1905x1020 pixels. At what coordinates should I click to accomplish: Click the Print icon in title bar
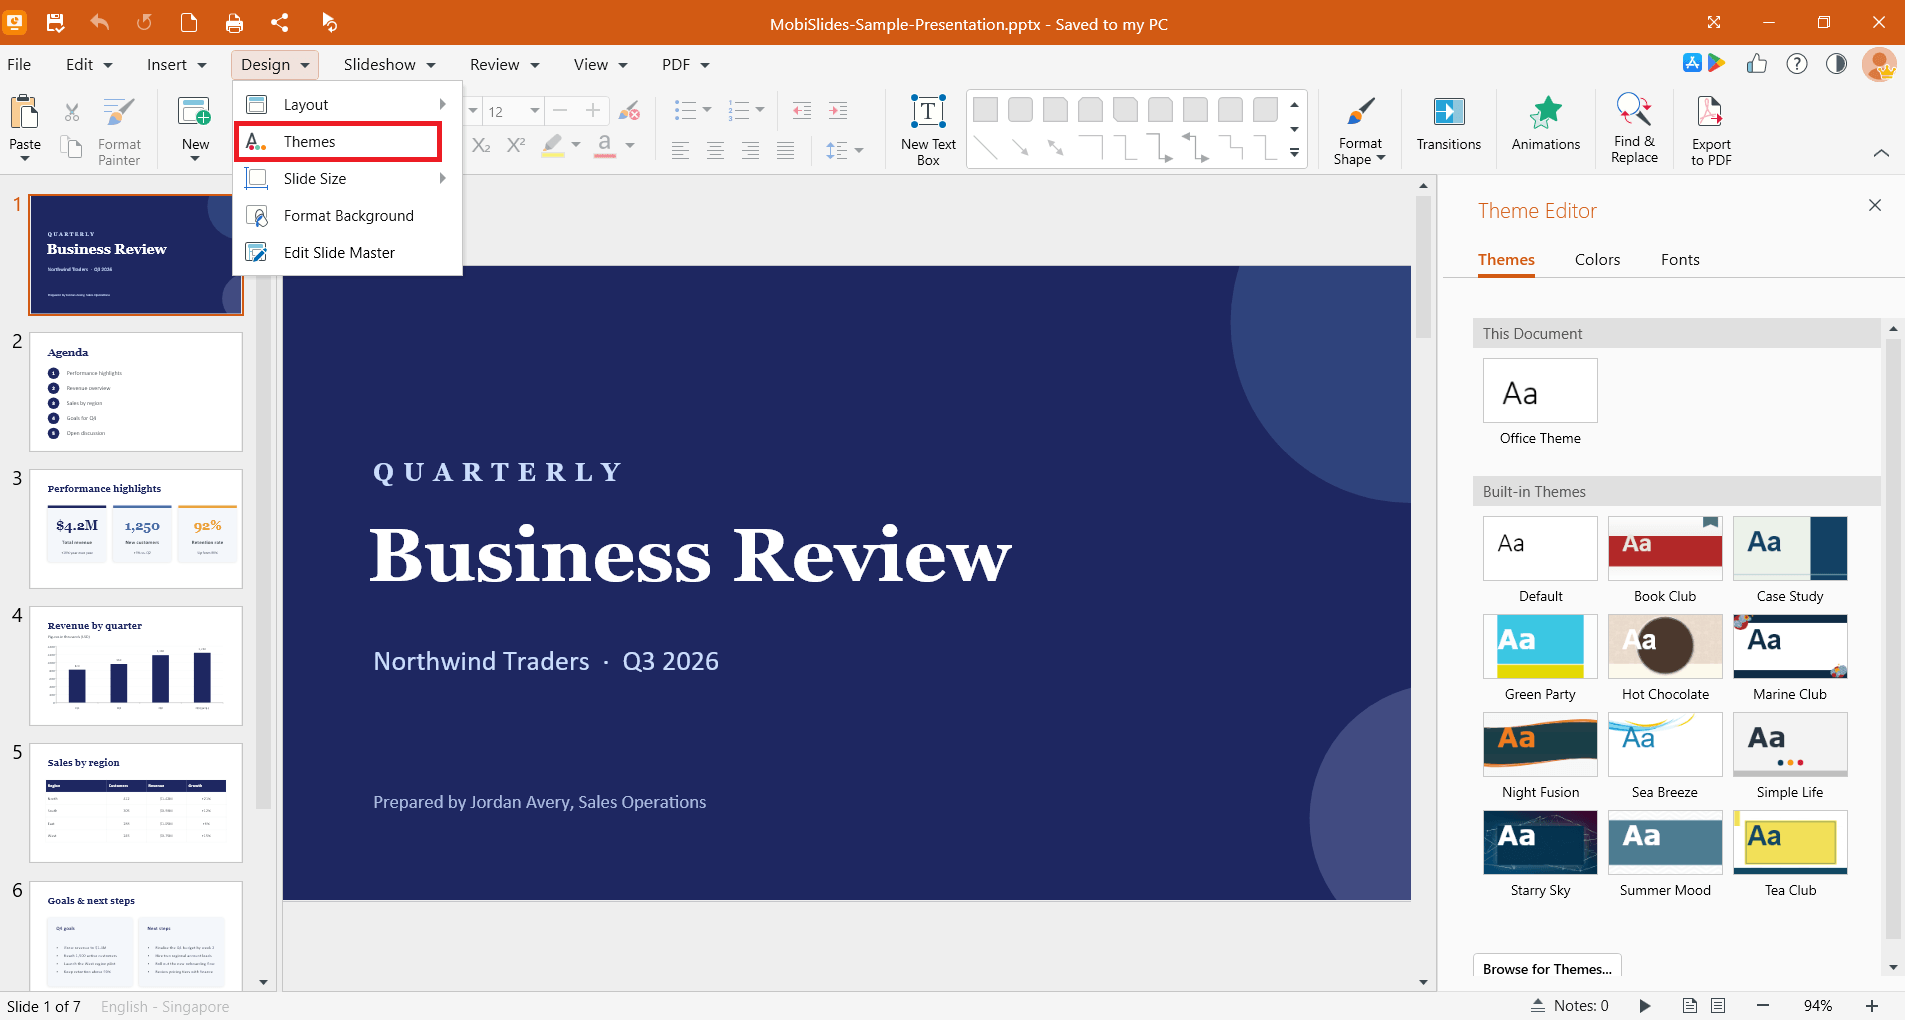(234, 22)
